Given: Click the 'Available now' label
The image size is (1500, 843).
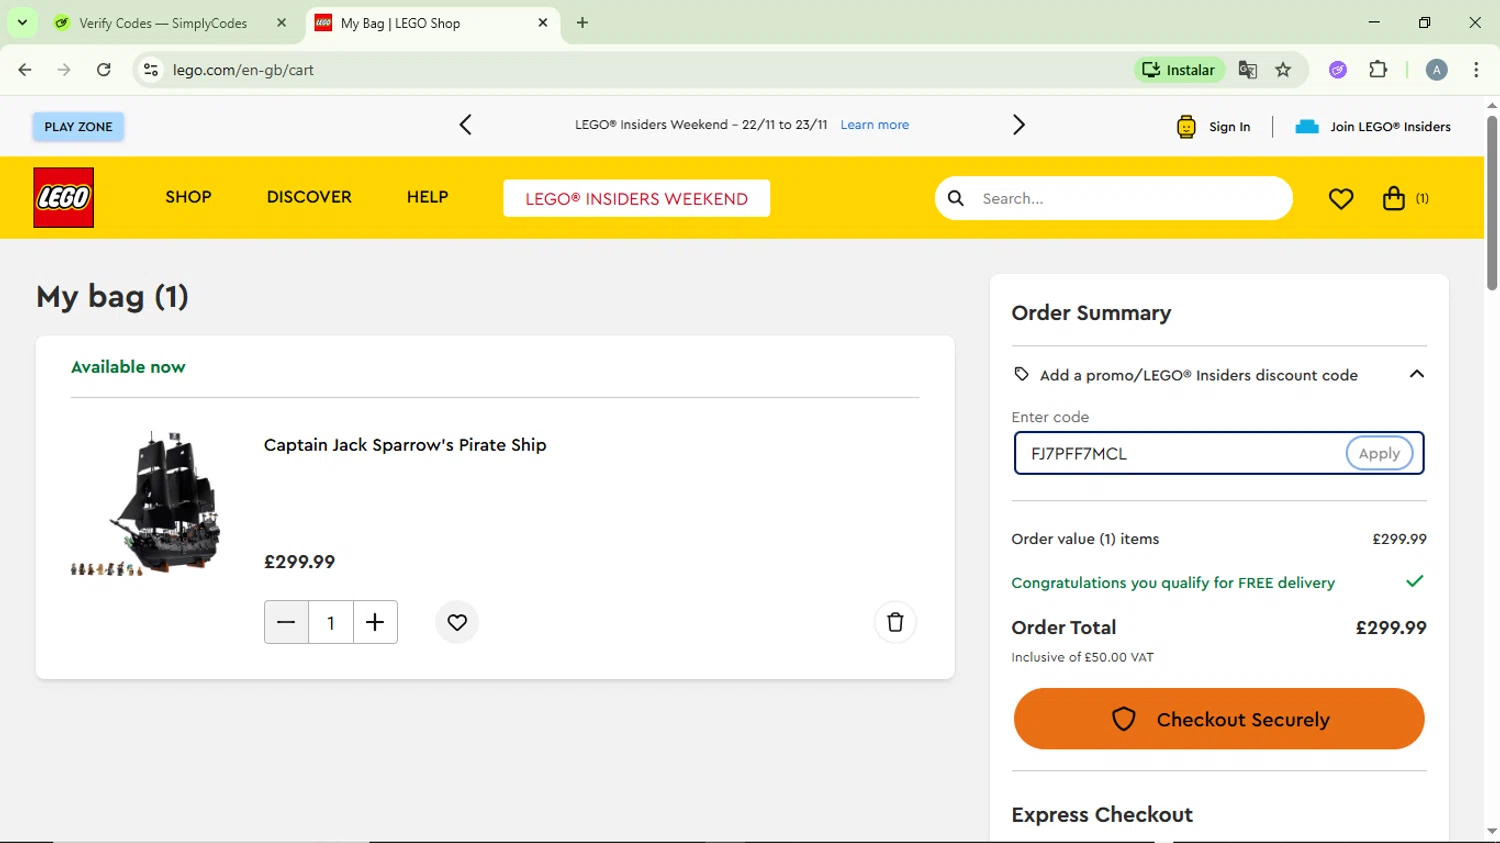Looking at the screenshot, I should pyautogui.click(x=128, y=367).
